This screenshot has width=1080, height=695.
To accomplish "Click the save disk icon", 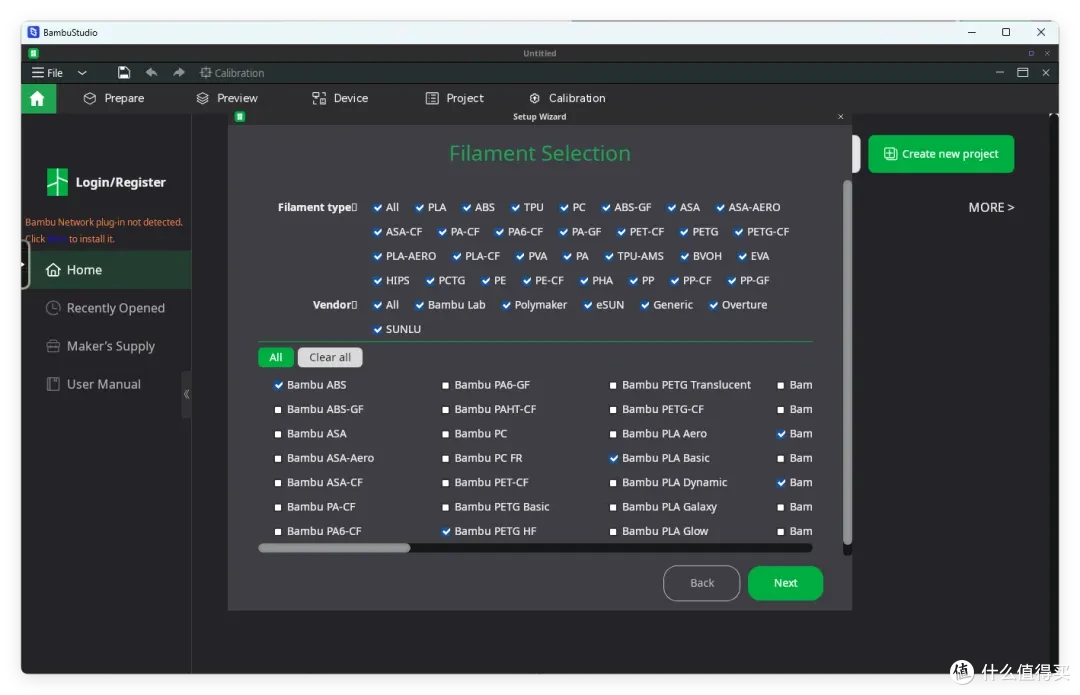I will pyautogui.click(x=124, y=72).
